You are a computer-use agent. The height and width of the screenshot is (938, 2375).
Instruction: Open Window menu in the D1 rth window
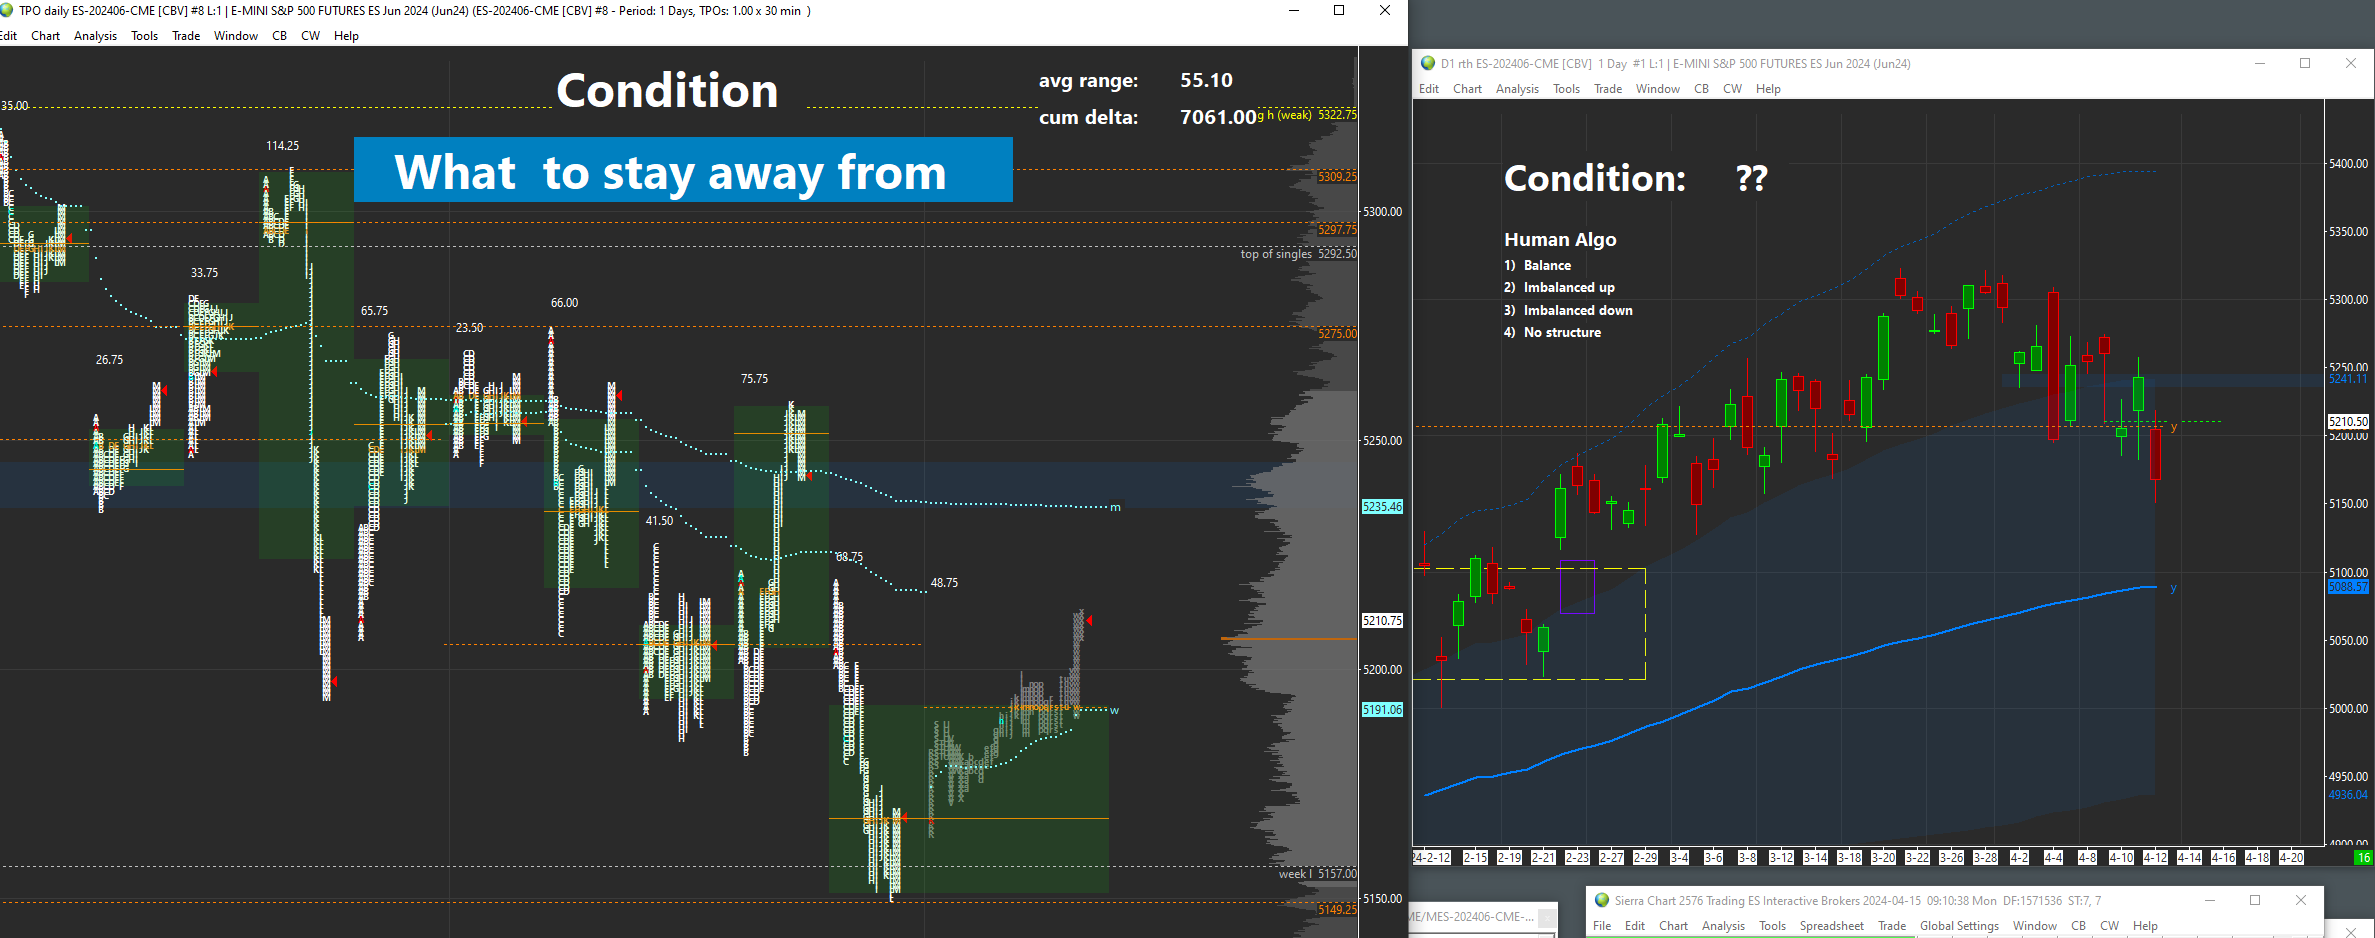click(x=1658, y=89)
